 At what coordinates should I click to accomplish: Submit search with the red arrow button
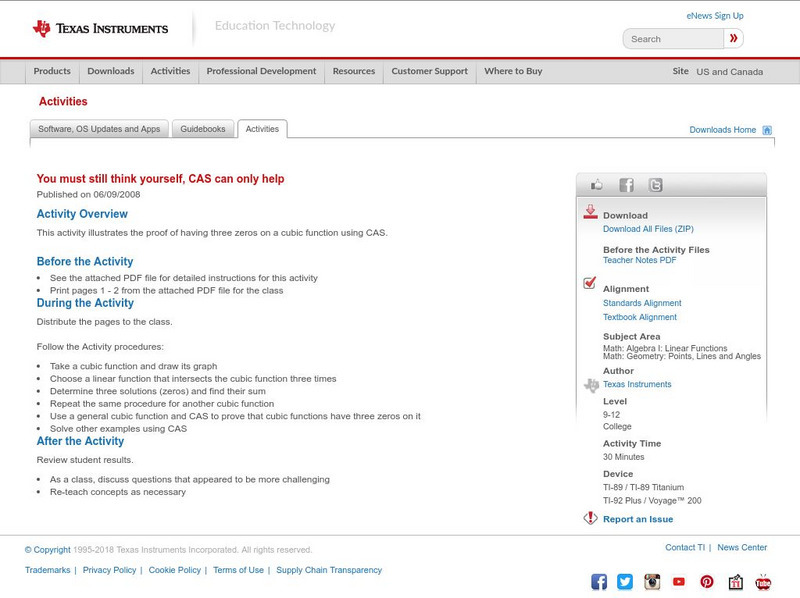coord(733,38)
